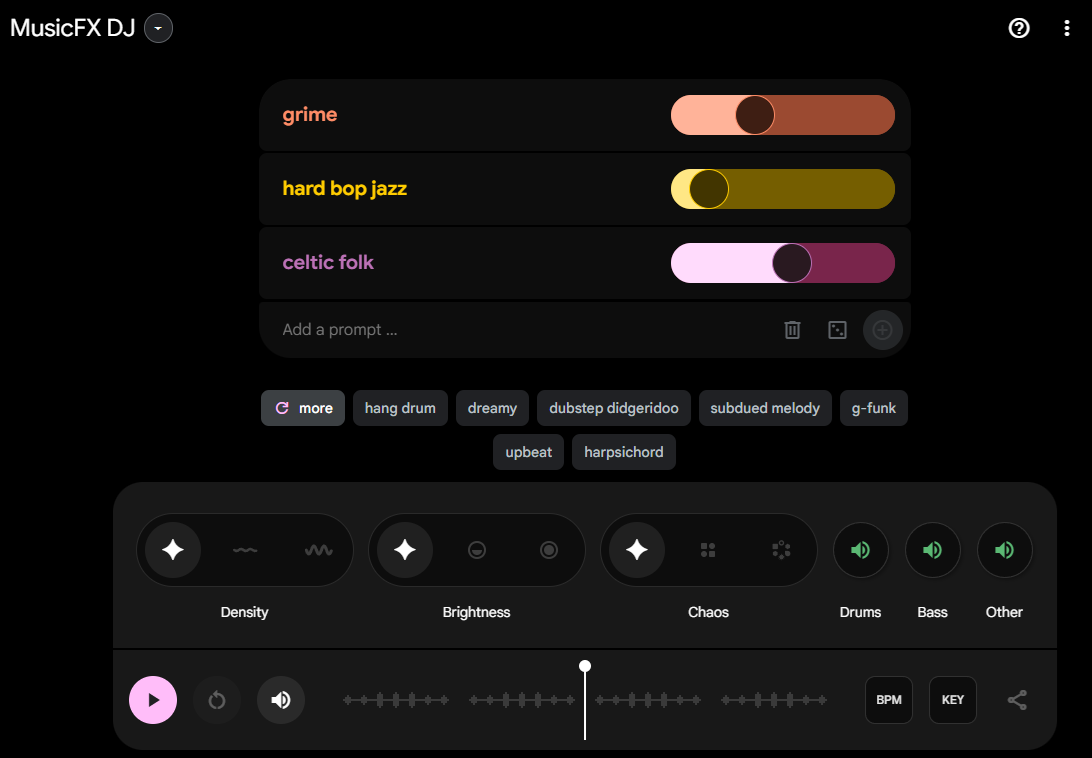This screenshot has height=758, width=1092.
Task: Click the reset loop icon
Action: [x=217, y=700]
